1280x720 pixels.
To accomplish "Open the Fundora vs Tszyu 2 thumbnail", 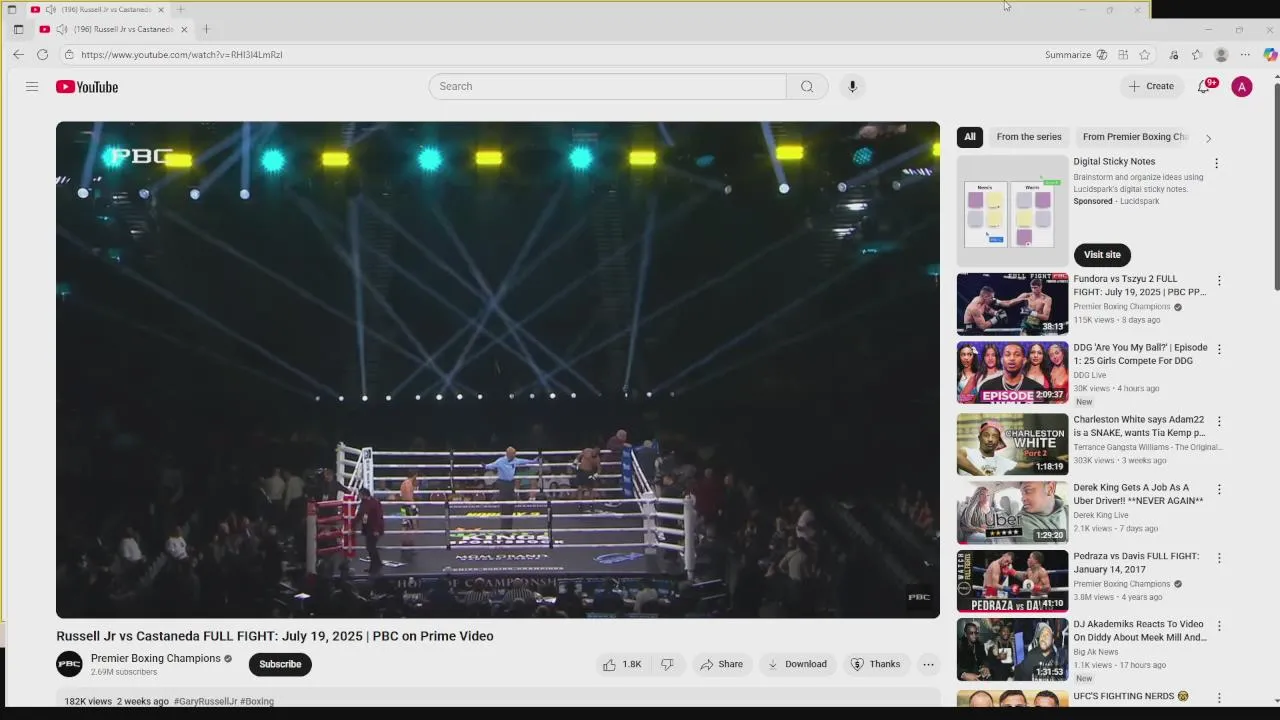I will click(1012, 304).
